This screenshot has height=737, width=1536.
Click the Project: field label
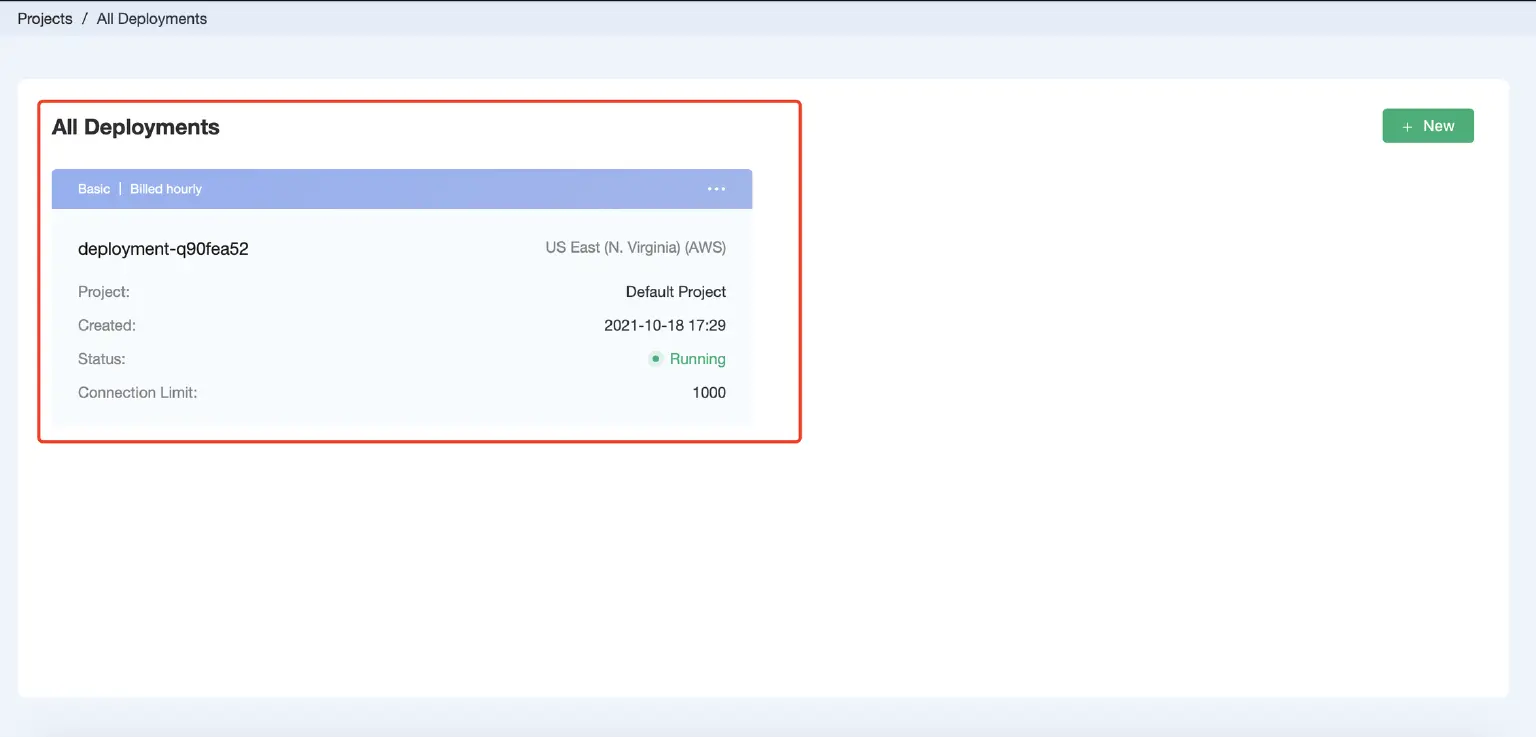click(104, 292)
